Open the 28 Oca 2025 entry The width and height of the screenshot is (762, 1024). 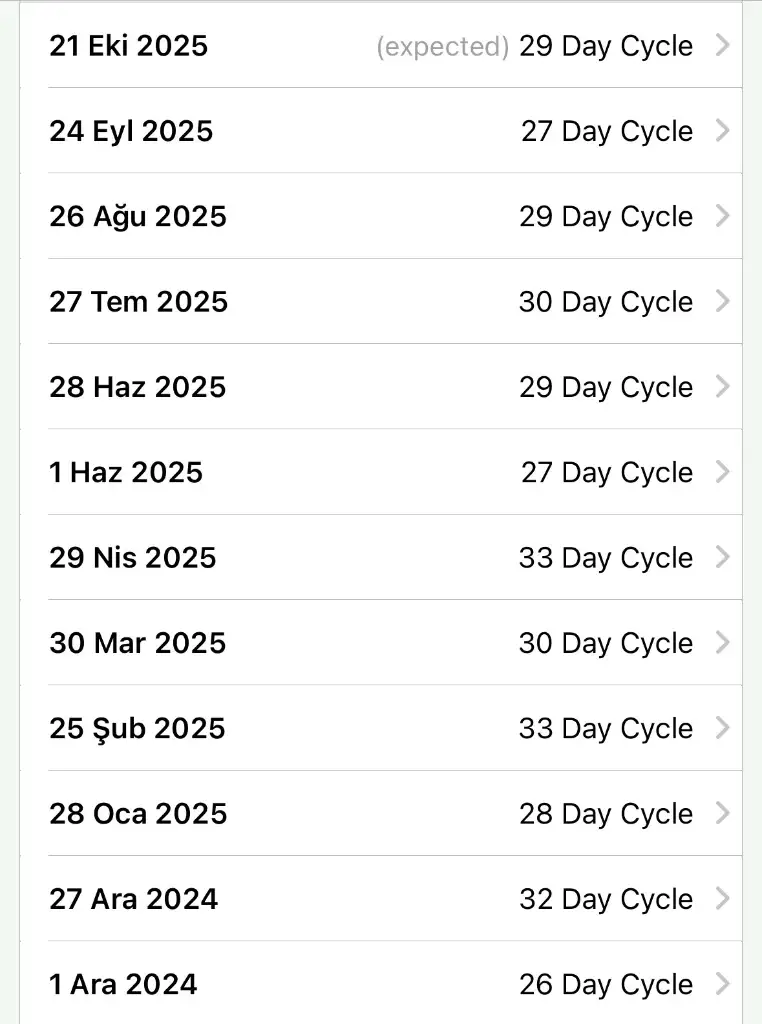(x=380, y=814)
